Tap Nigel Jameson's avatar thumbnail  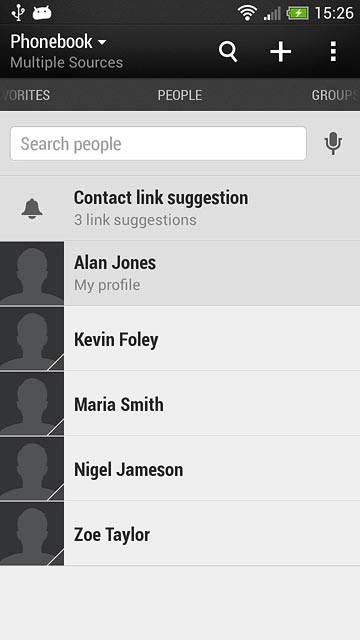click(32, 469)
